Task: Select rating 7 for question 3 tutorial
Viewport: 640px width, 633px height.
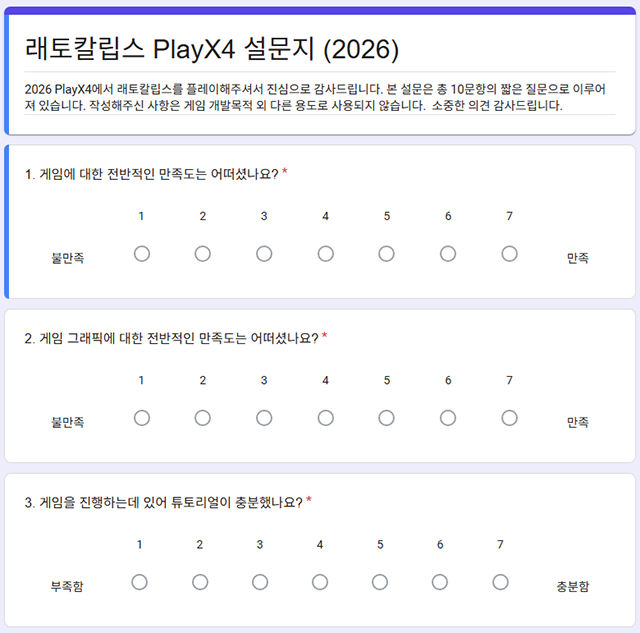Action: (500, 582)
